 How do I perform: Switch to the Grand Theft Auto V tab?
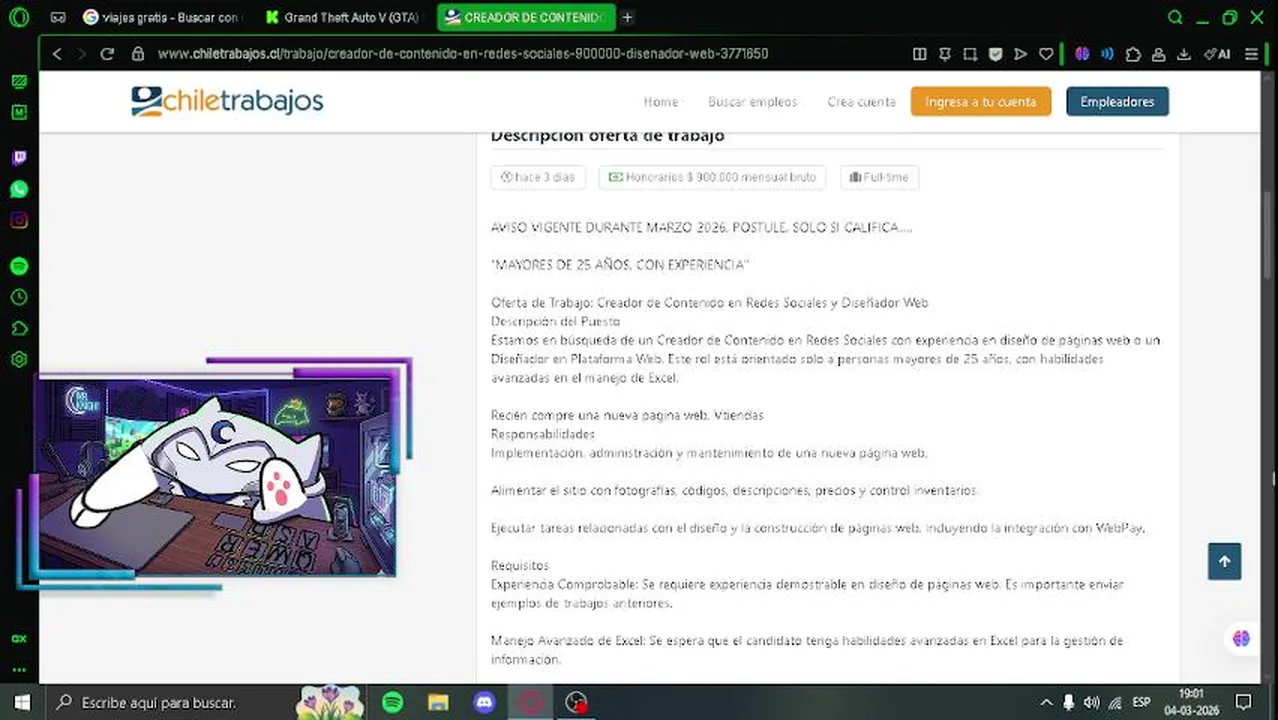click(343, 17)
